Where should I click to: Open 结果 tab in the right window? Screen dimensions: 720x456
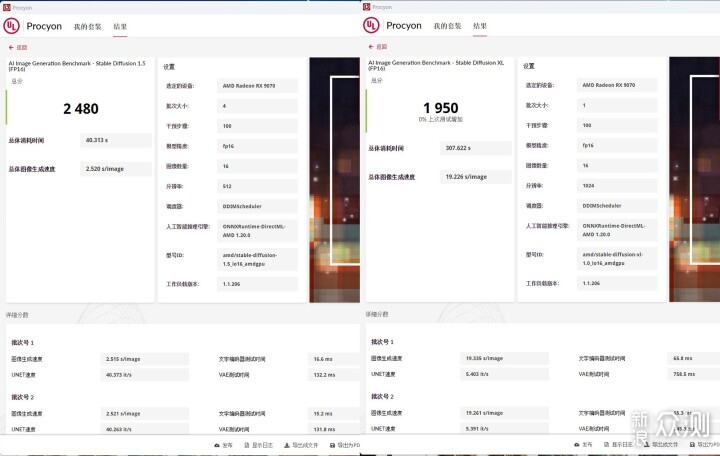coord(480,26)
